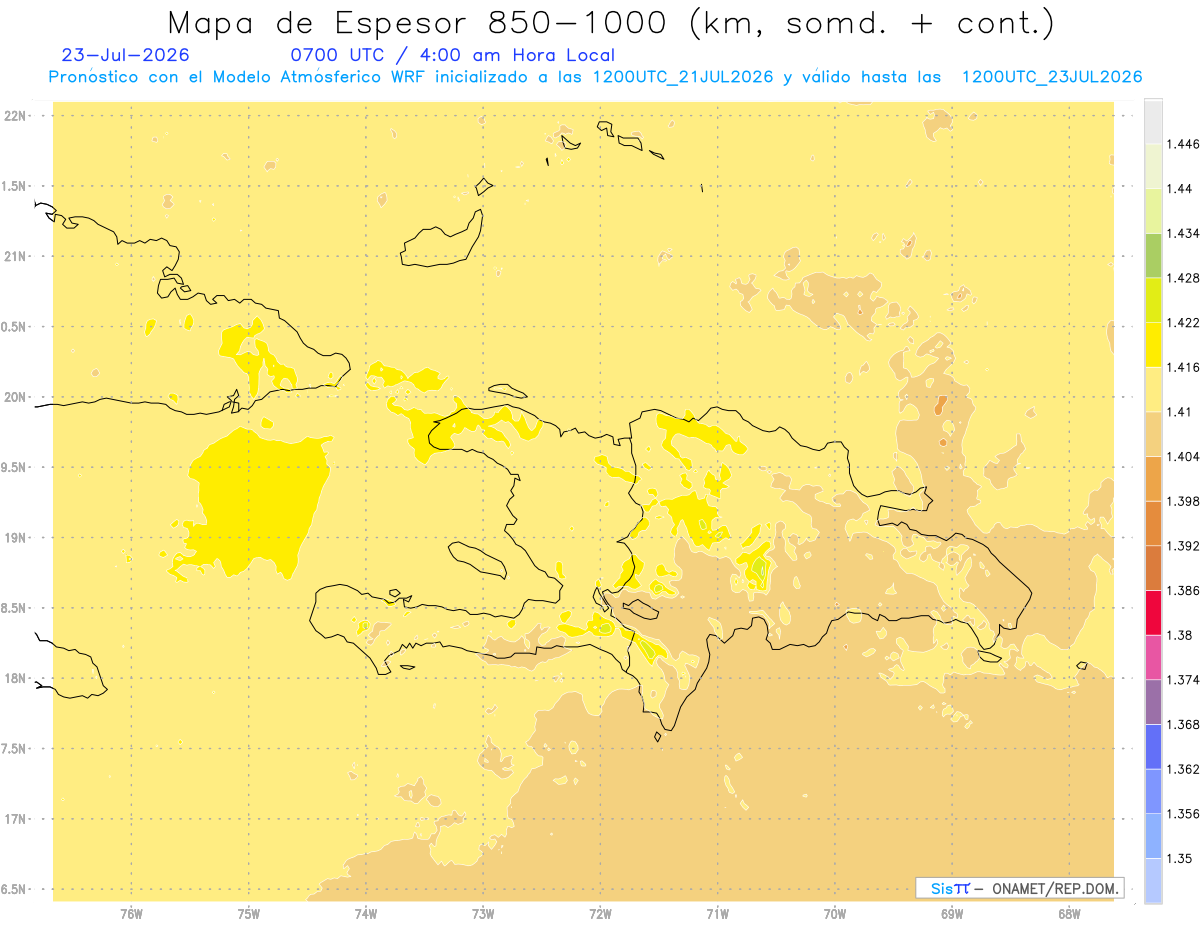
Task: Click the colorbar label 1.356
Action: coord(1183,814)
